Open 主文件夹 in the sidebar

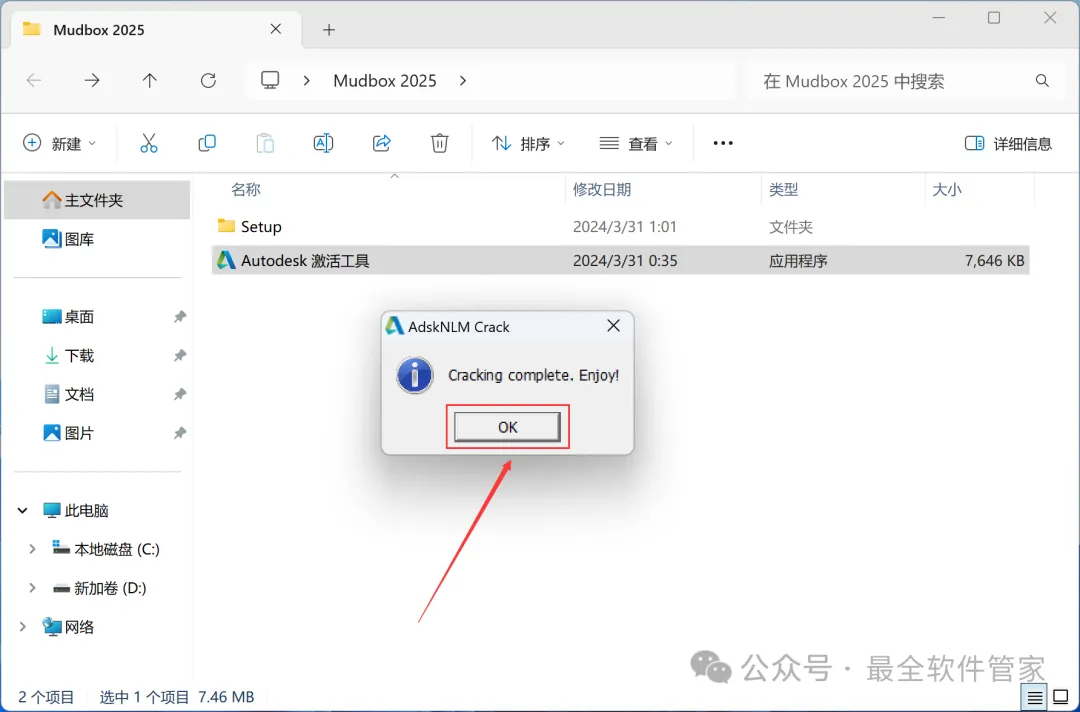tap(96, 200)
